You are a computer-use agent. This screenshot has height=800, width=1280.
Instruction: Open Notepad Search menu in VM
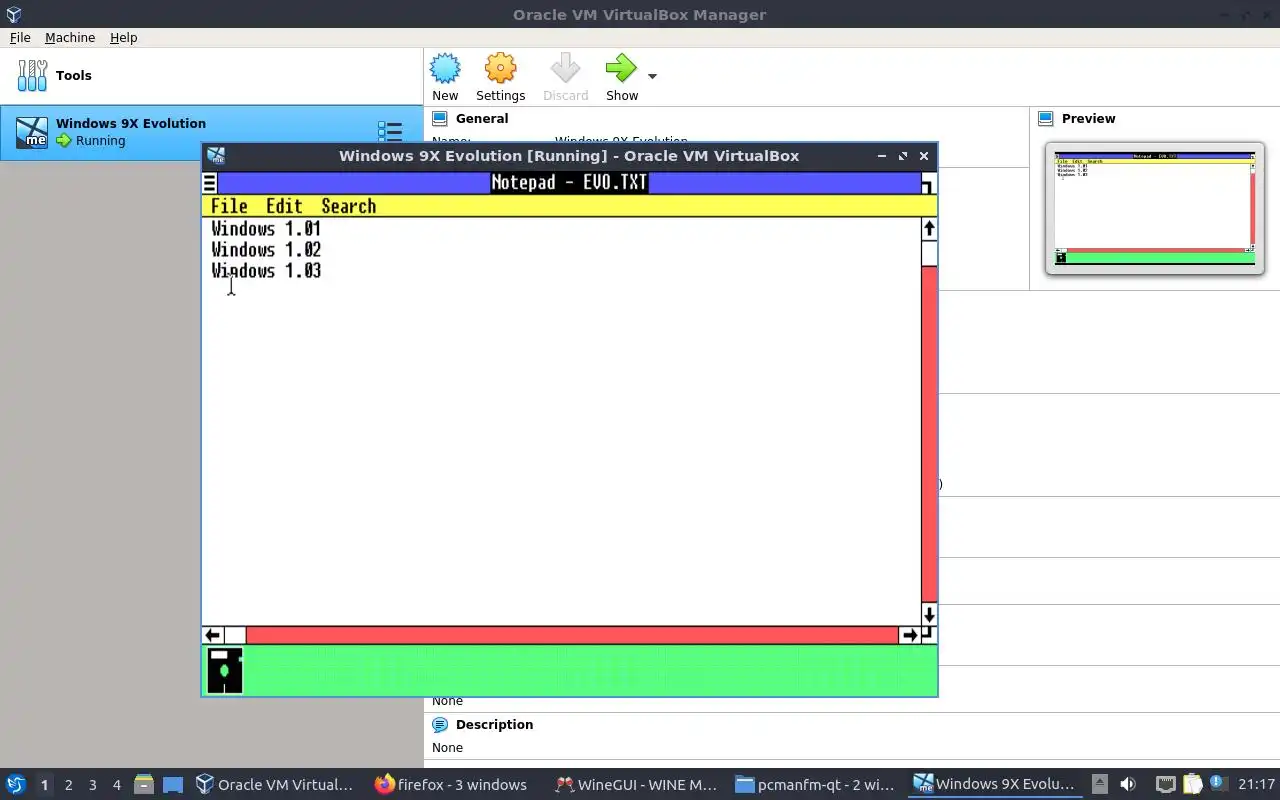pos(348,206)
